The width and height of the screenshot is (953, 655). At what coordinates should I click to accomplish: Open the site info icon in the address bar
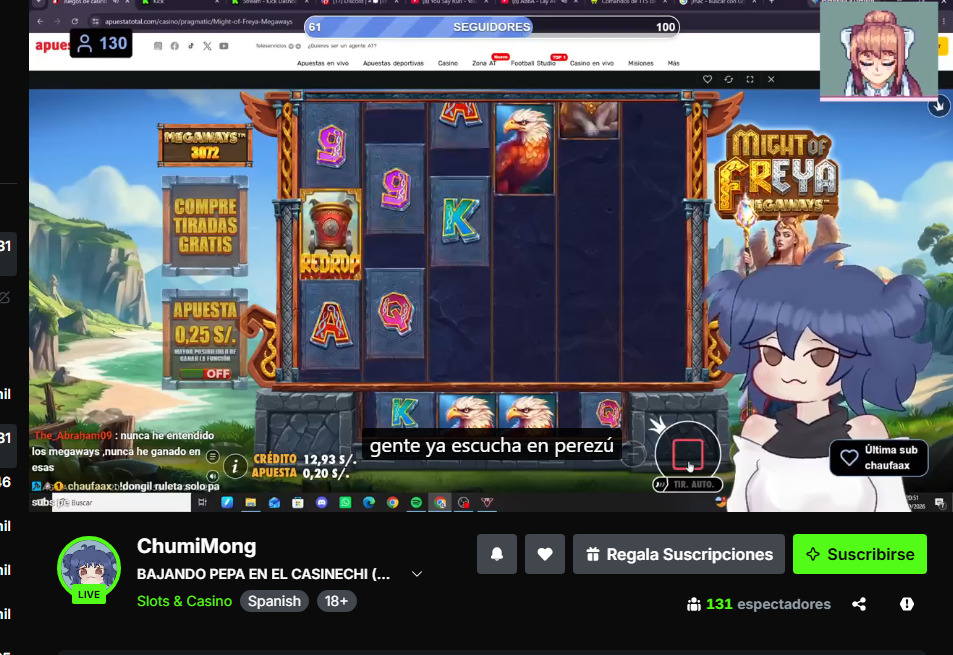[x=95, y=21]
